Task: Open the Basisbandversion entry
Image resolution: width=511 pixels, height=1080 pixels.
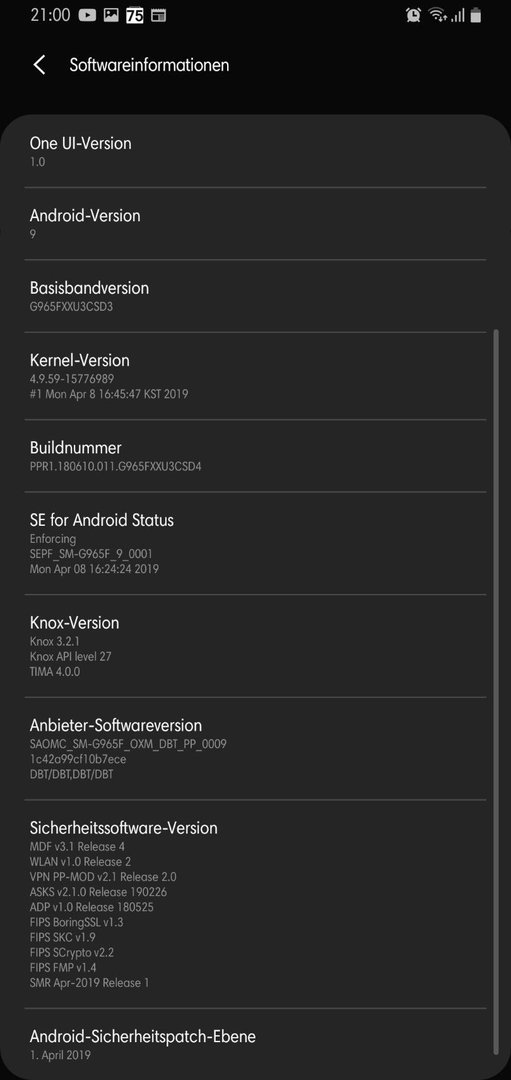Action: (x=256, y=295)
